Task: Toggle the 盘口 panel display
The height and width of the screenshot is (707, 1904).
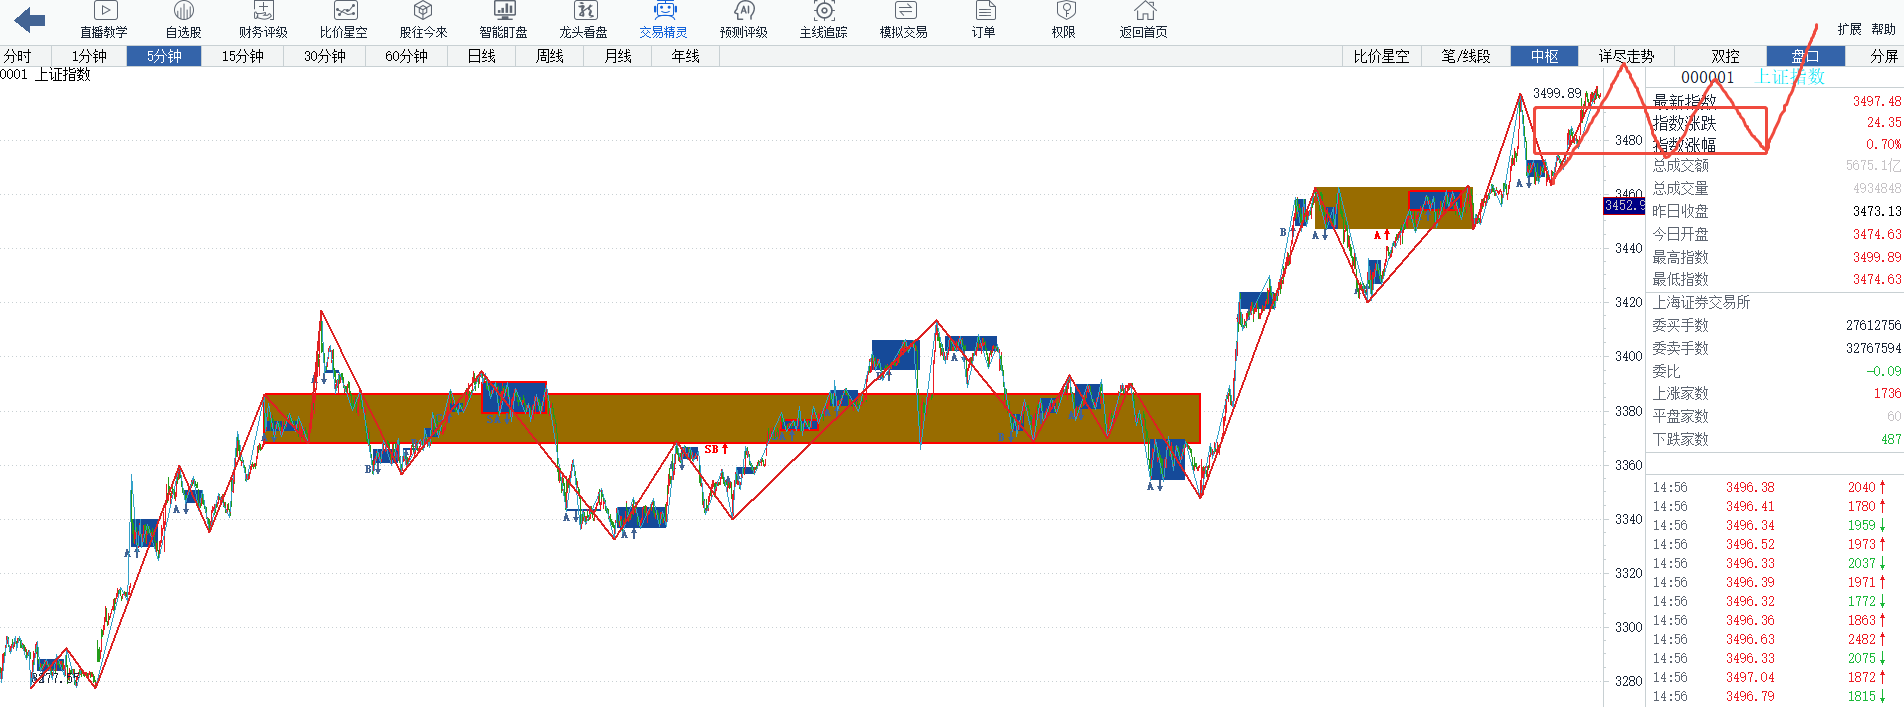Action: pyautogui.click(x=1805, y=56)
